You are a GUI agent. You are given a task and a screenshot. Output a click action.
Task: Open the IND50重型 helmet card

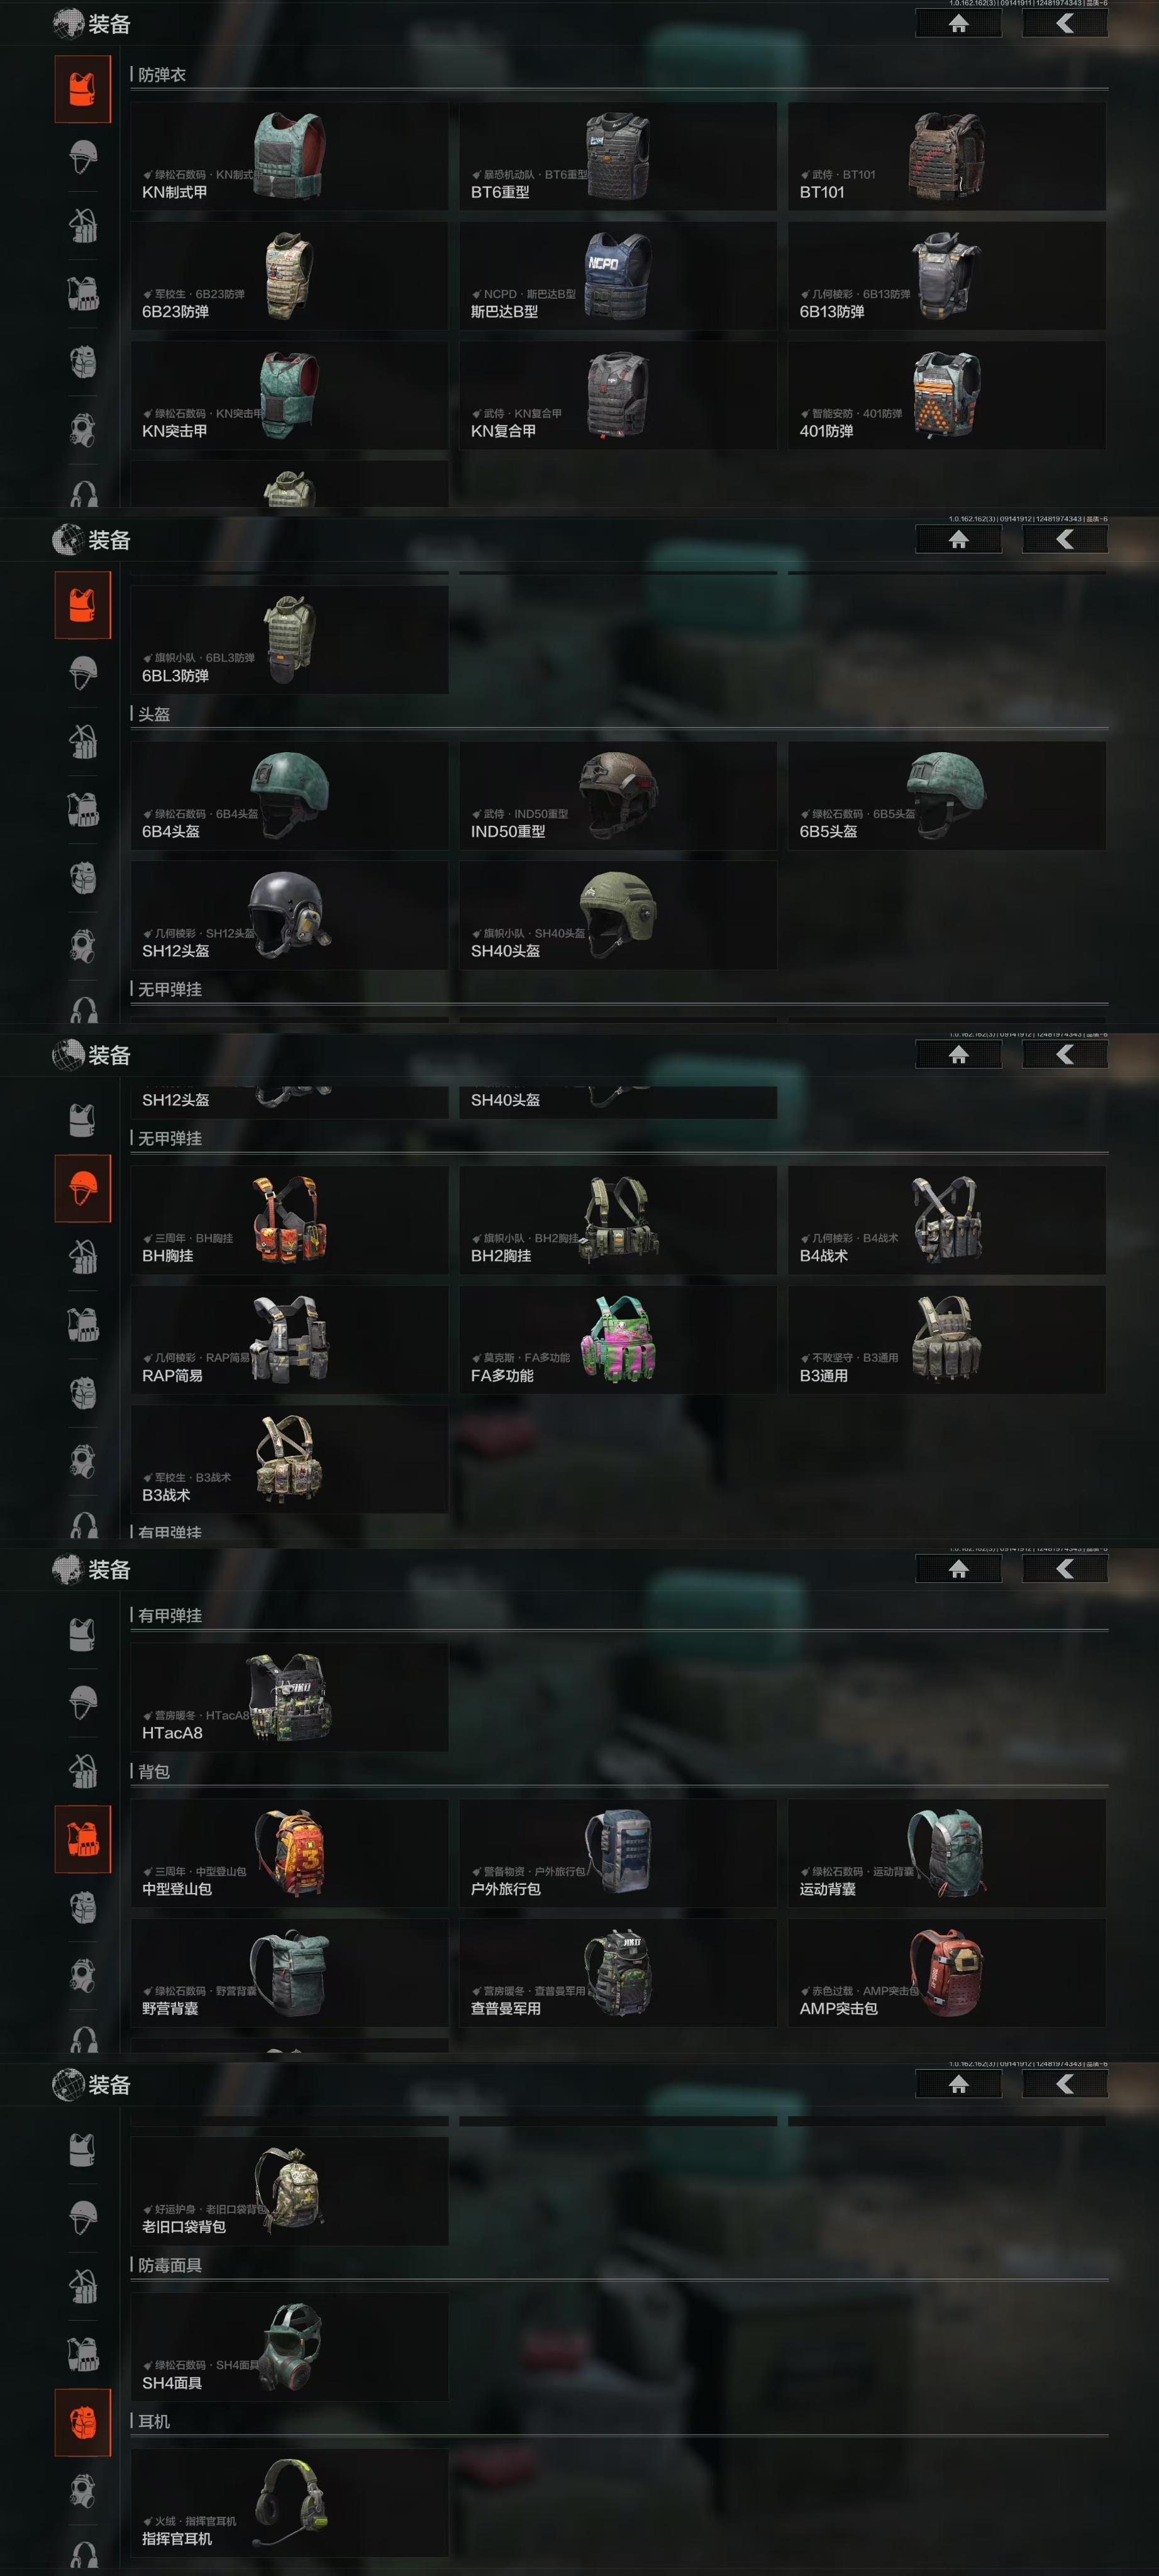[x=617, y=795]
